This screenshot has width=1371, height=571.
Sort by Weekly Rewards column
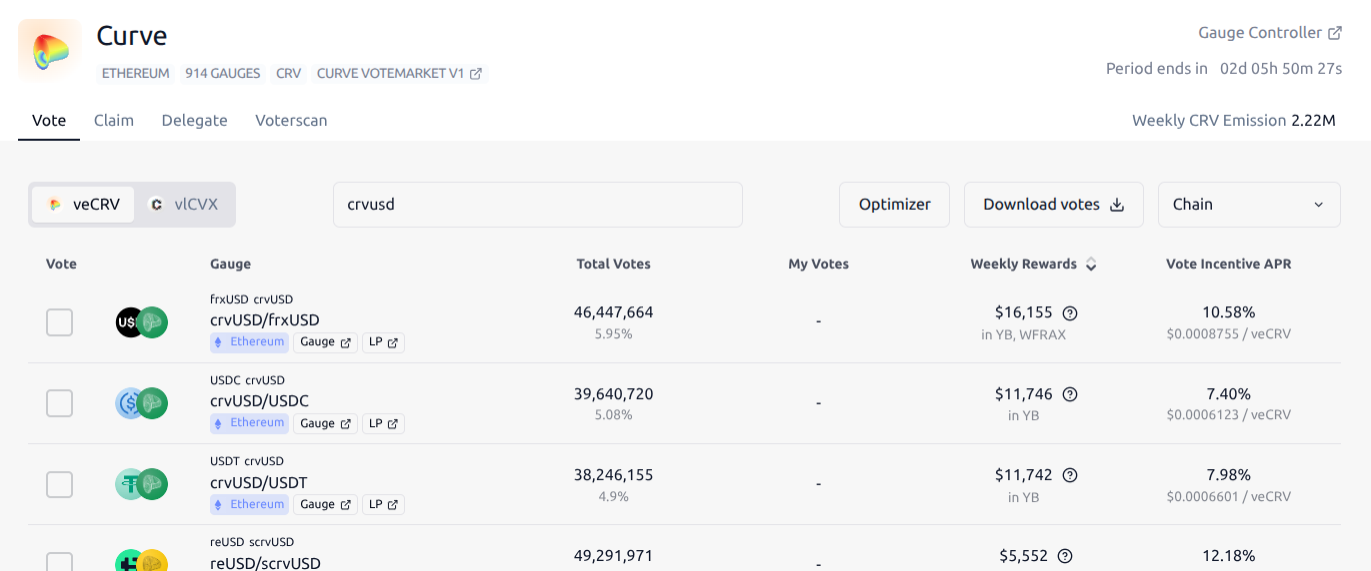pyautogui.click(x=1033, y=264)
